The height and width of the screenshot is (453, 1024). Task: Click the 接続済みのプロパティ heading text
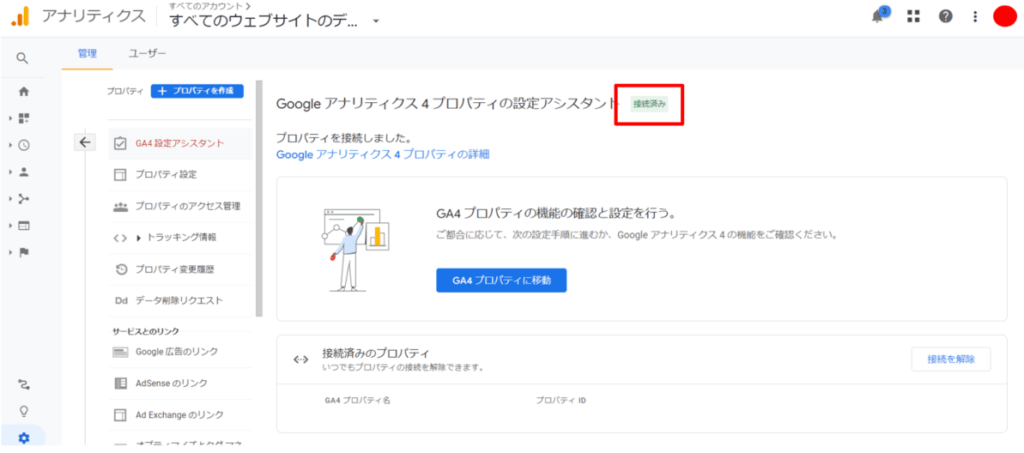[376, 354]
